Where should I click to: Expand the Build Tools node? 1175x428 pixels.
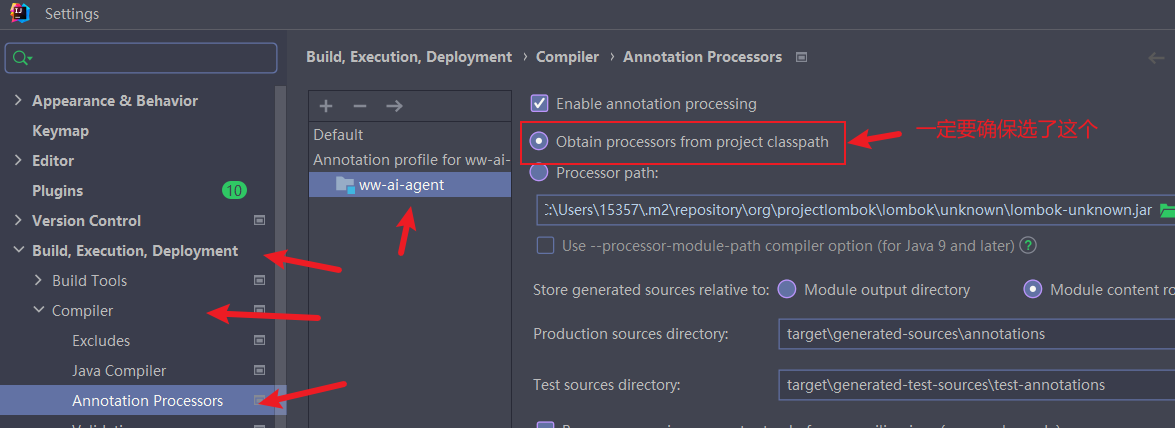click(x=38, y=281)
